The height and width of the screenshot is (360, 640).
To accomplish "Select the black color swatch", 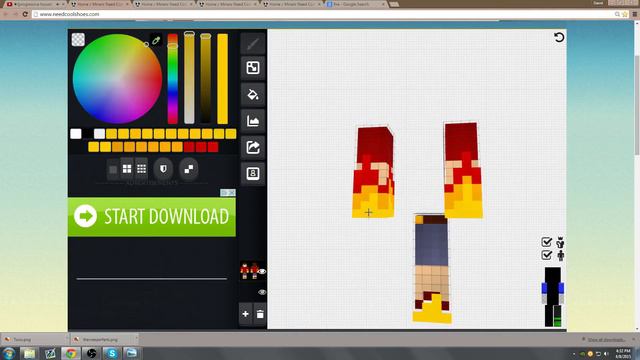I will coord(87,134).
